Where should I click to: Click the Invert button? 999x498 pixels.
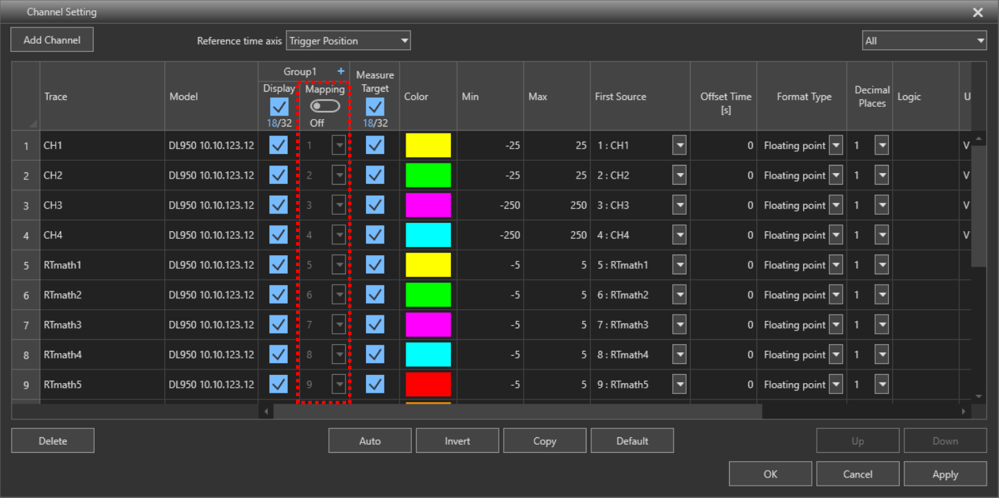coord(457,441)
